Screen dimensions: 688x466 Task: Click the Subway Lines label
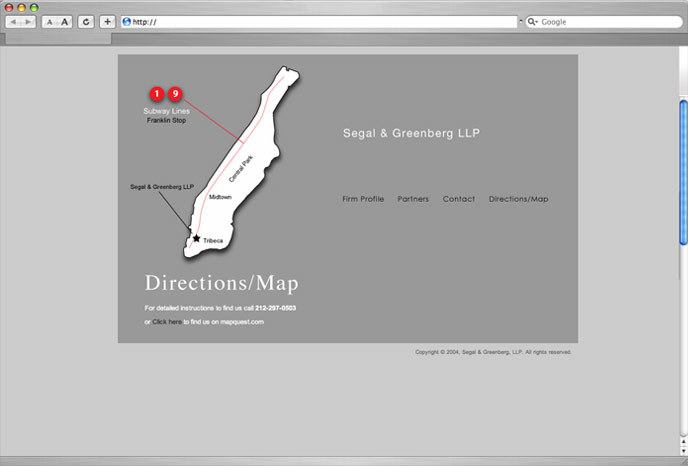(x=166, y=111)
